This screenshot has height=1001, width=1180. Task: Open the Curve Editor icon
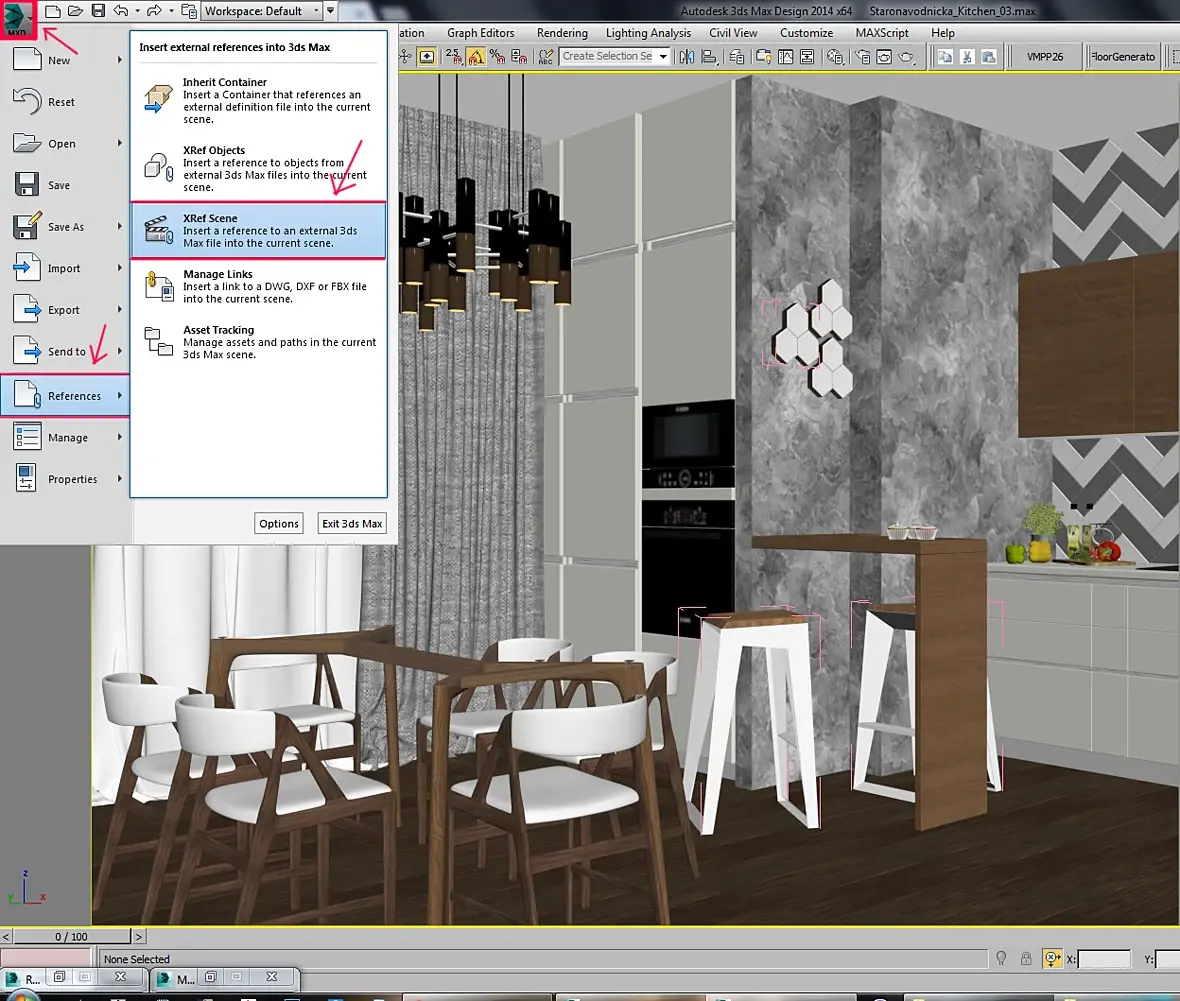pos(786,56)
